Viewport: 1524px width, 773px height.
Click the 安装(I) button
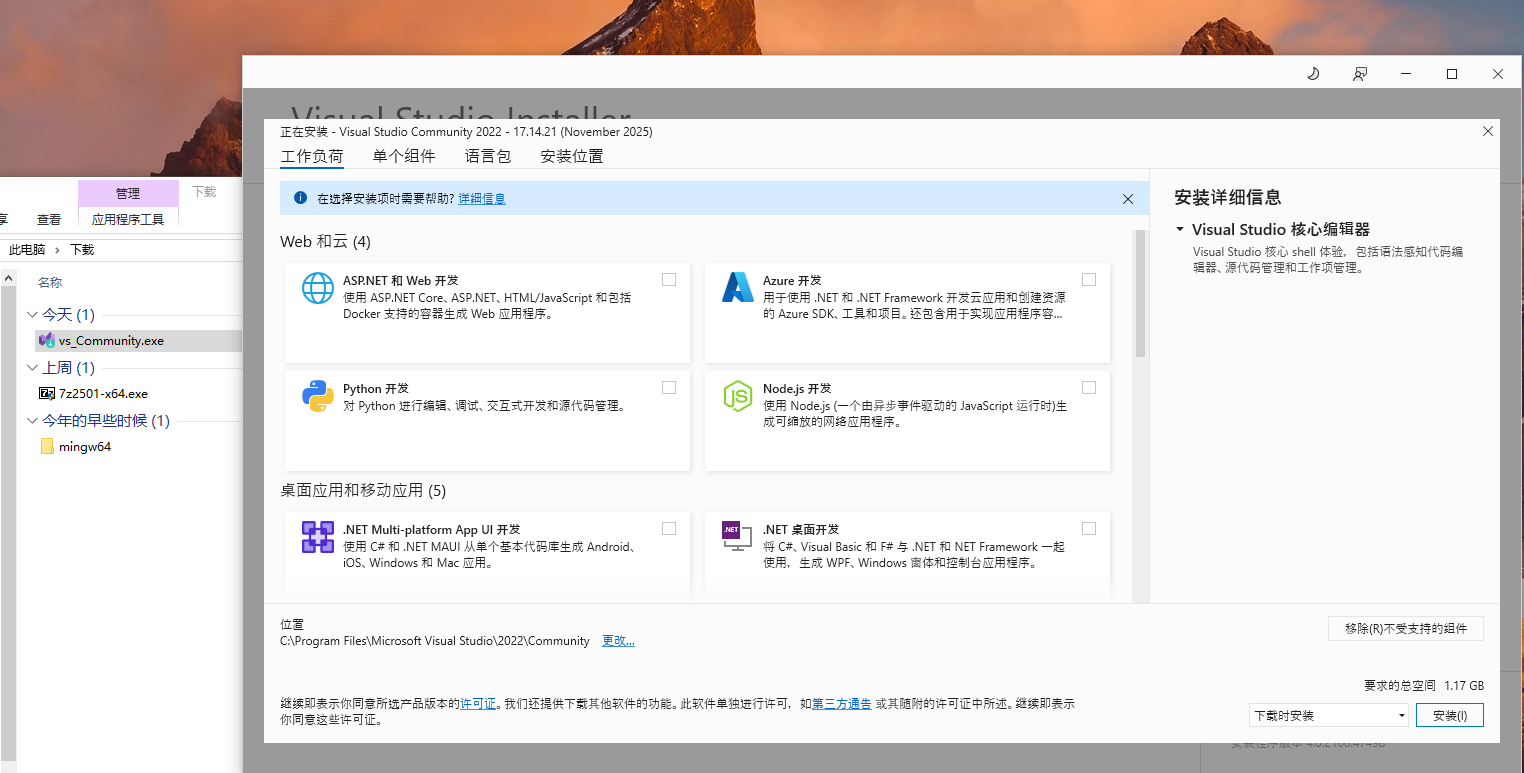[x=1450, y=715]
